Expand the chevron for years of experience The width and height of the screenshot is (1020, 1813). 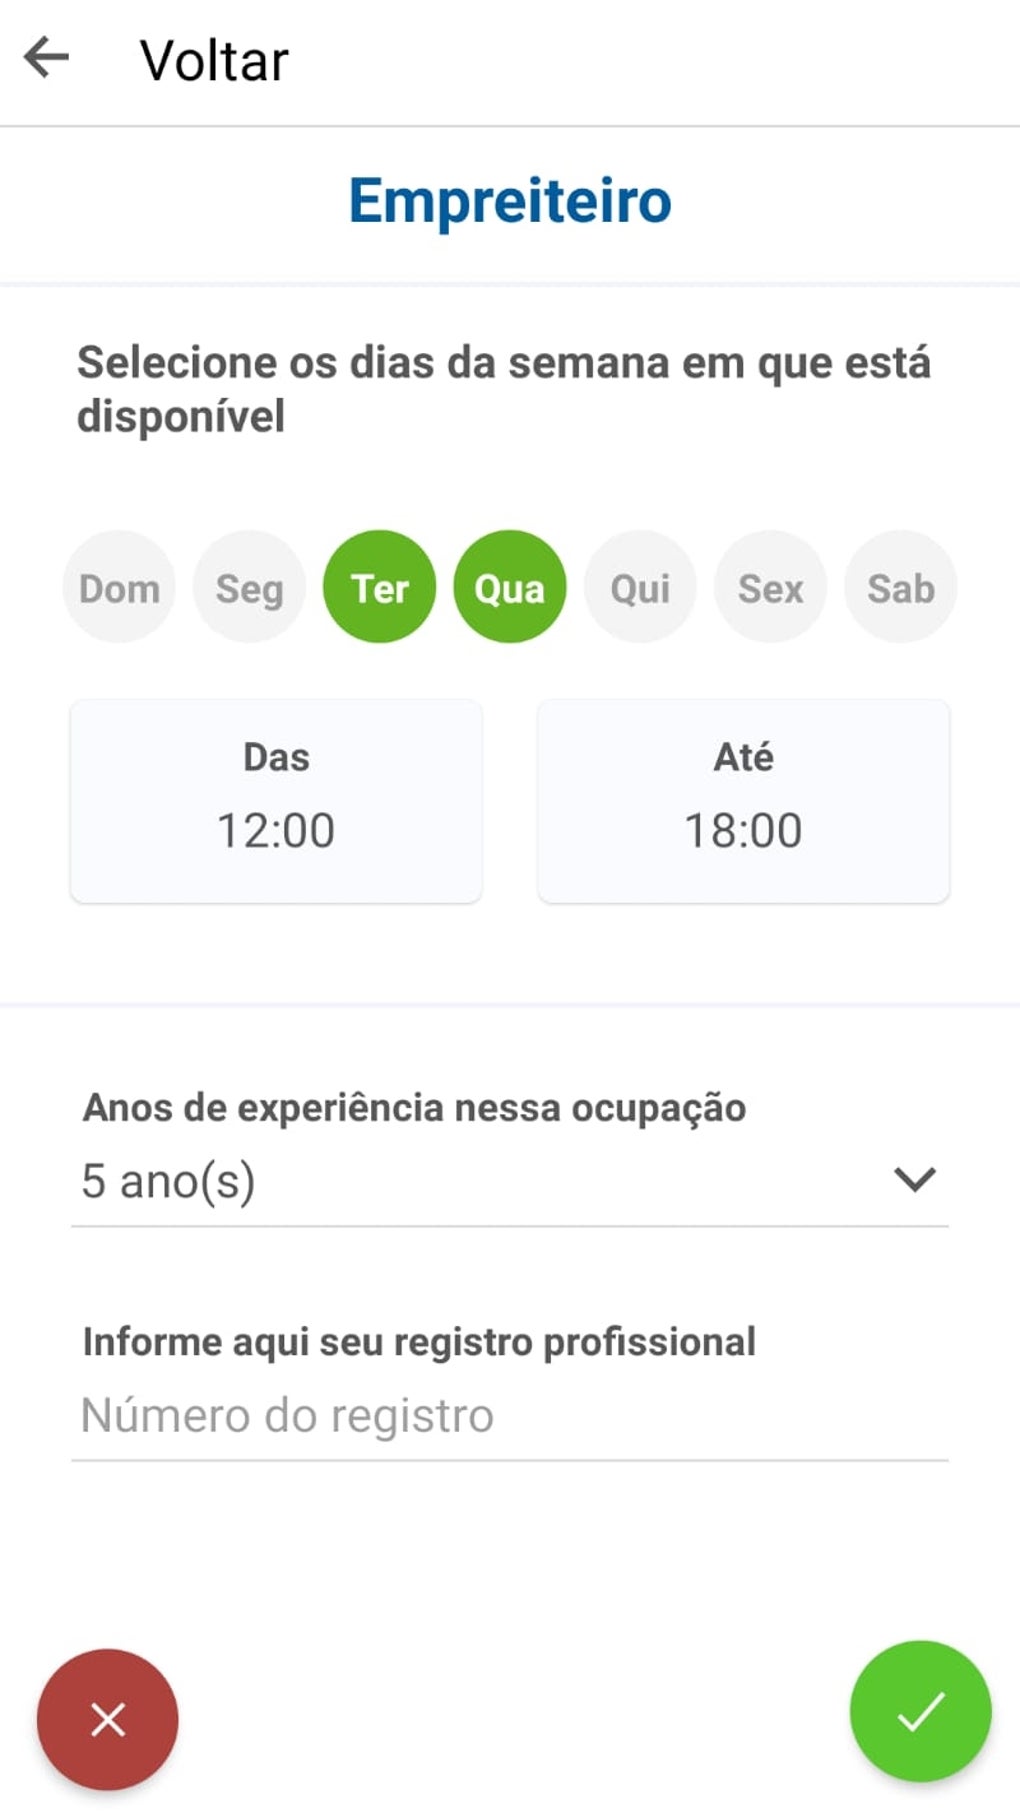coord(914,1180)
